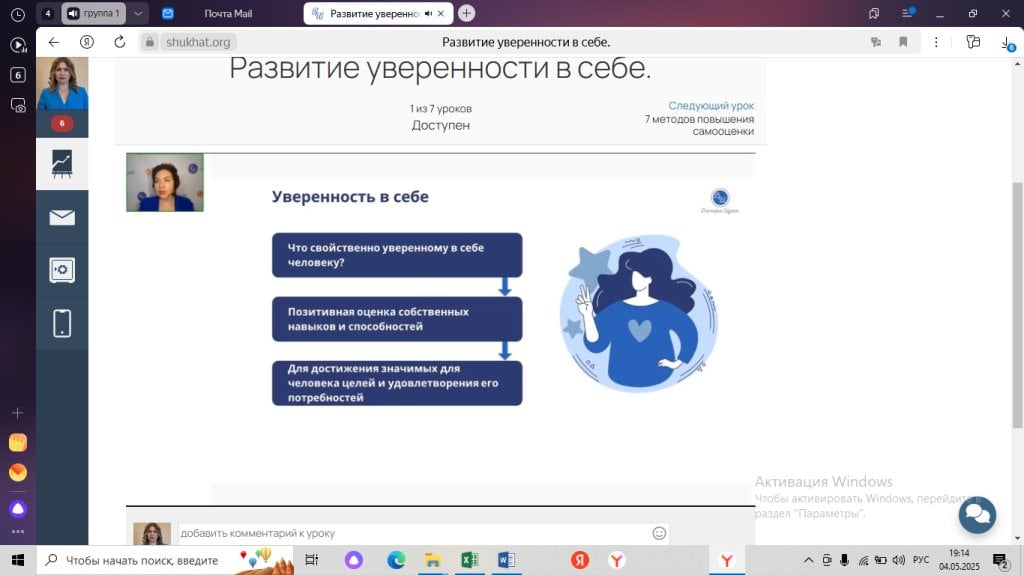Go back to previous page
The image size is (1024, 575).
54,42
